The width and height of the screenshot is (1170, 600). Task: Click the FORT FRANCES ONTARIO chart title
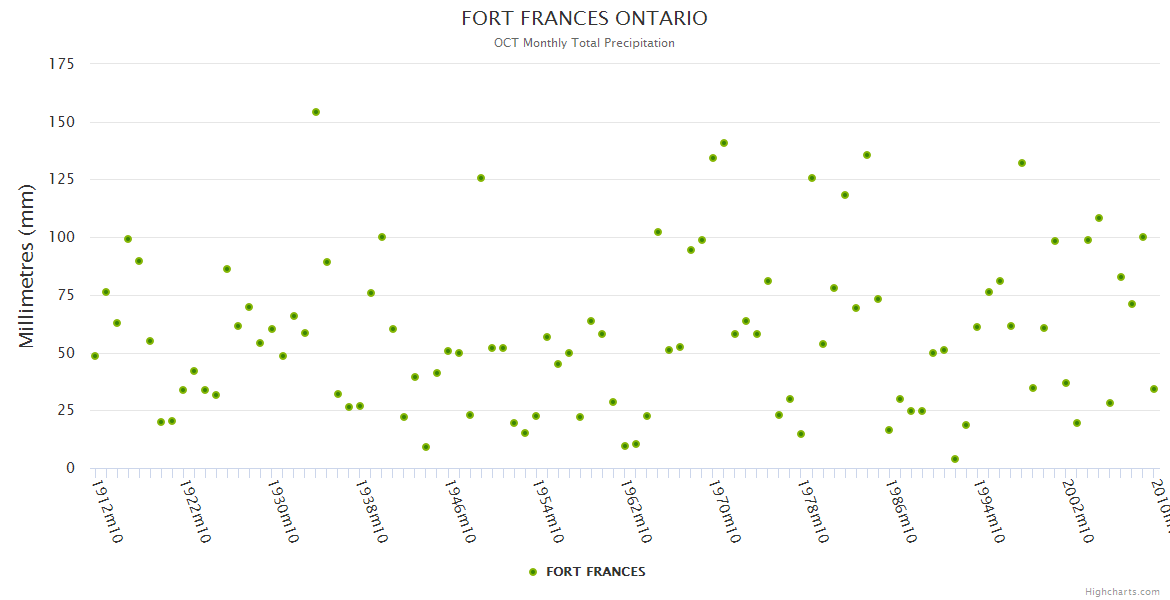pyautogui.click(x=584, y=19)
